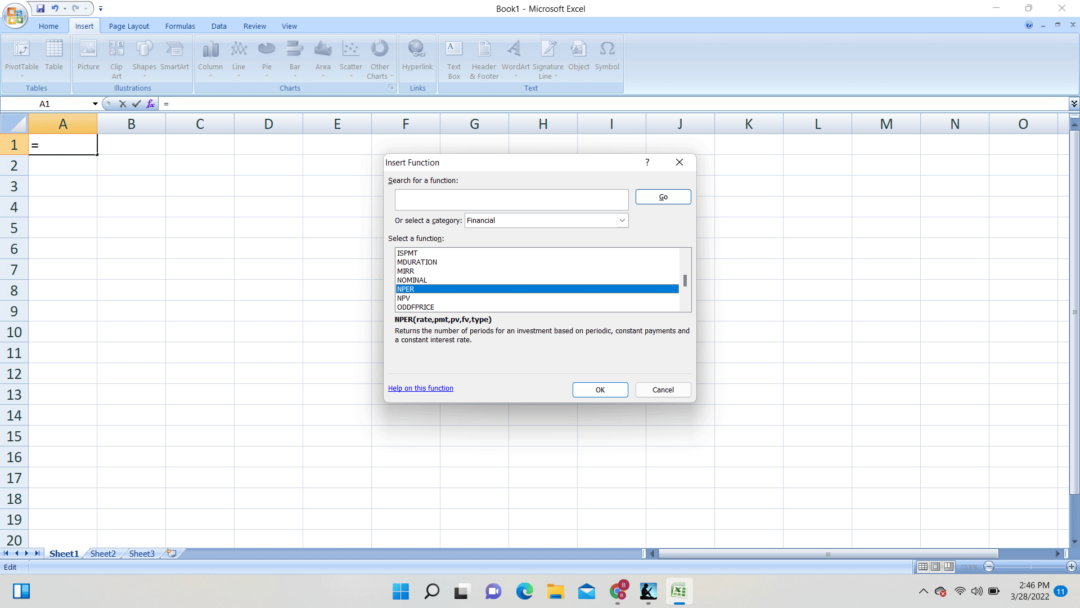Click the Office Button logo
The image size is (1080, 608).
pyautogui.click(x=15, y=15)
